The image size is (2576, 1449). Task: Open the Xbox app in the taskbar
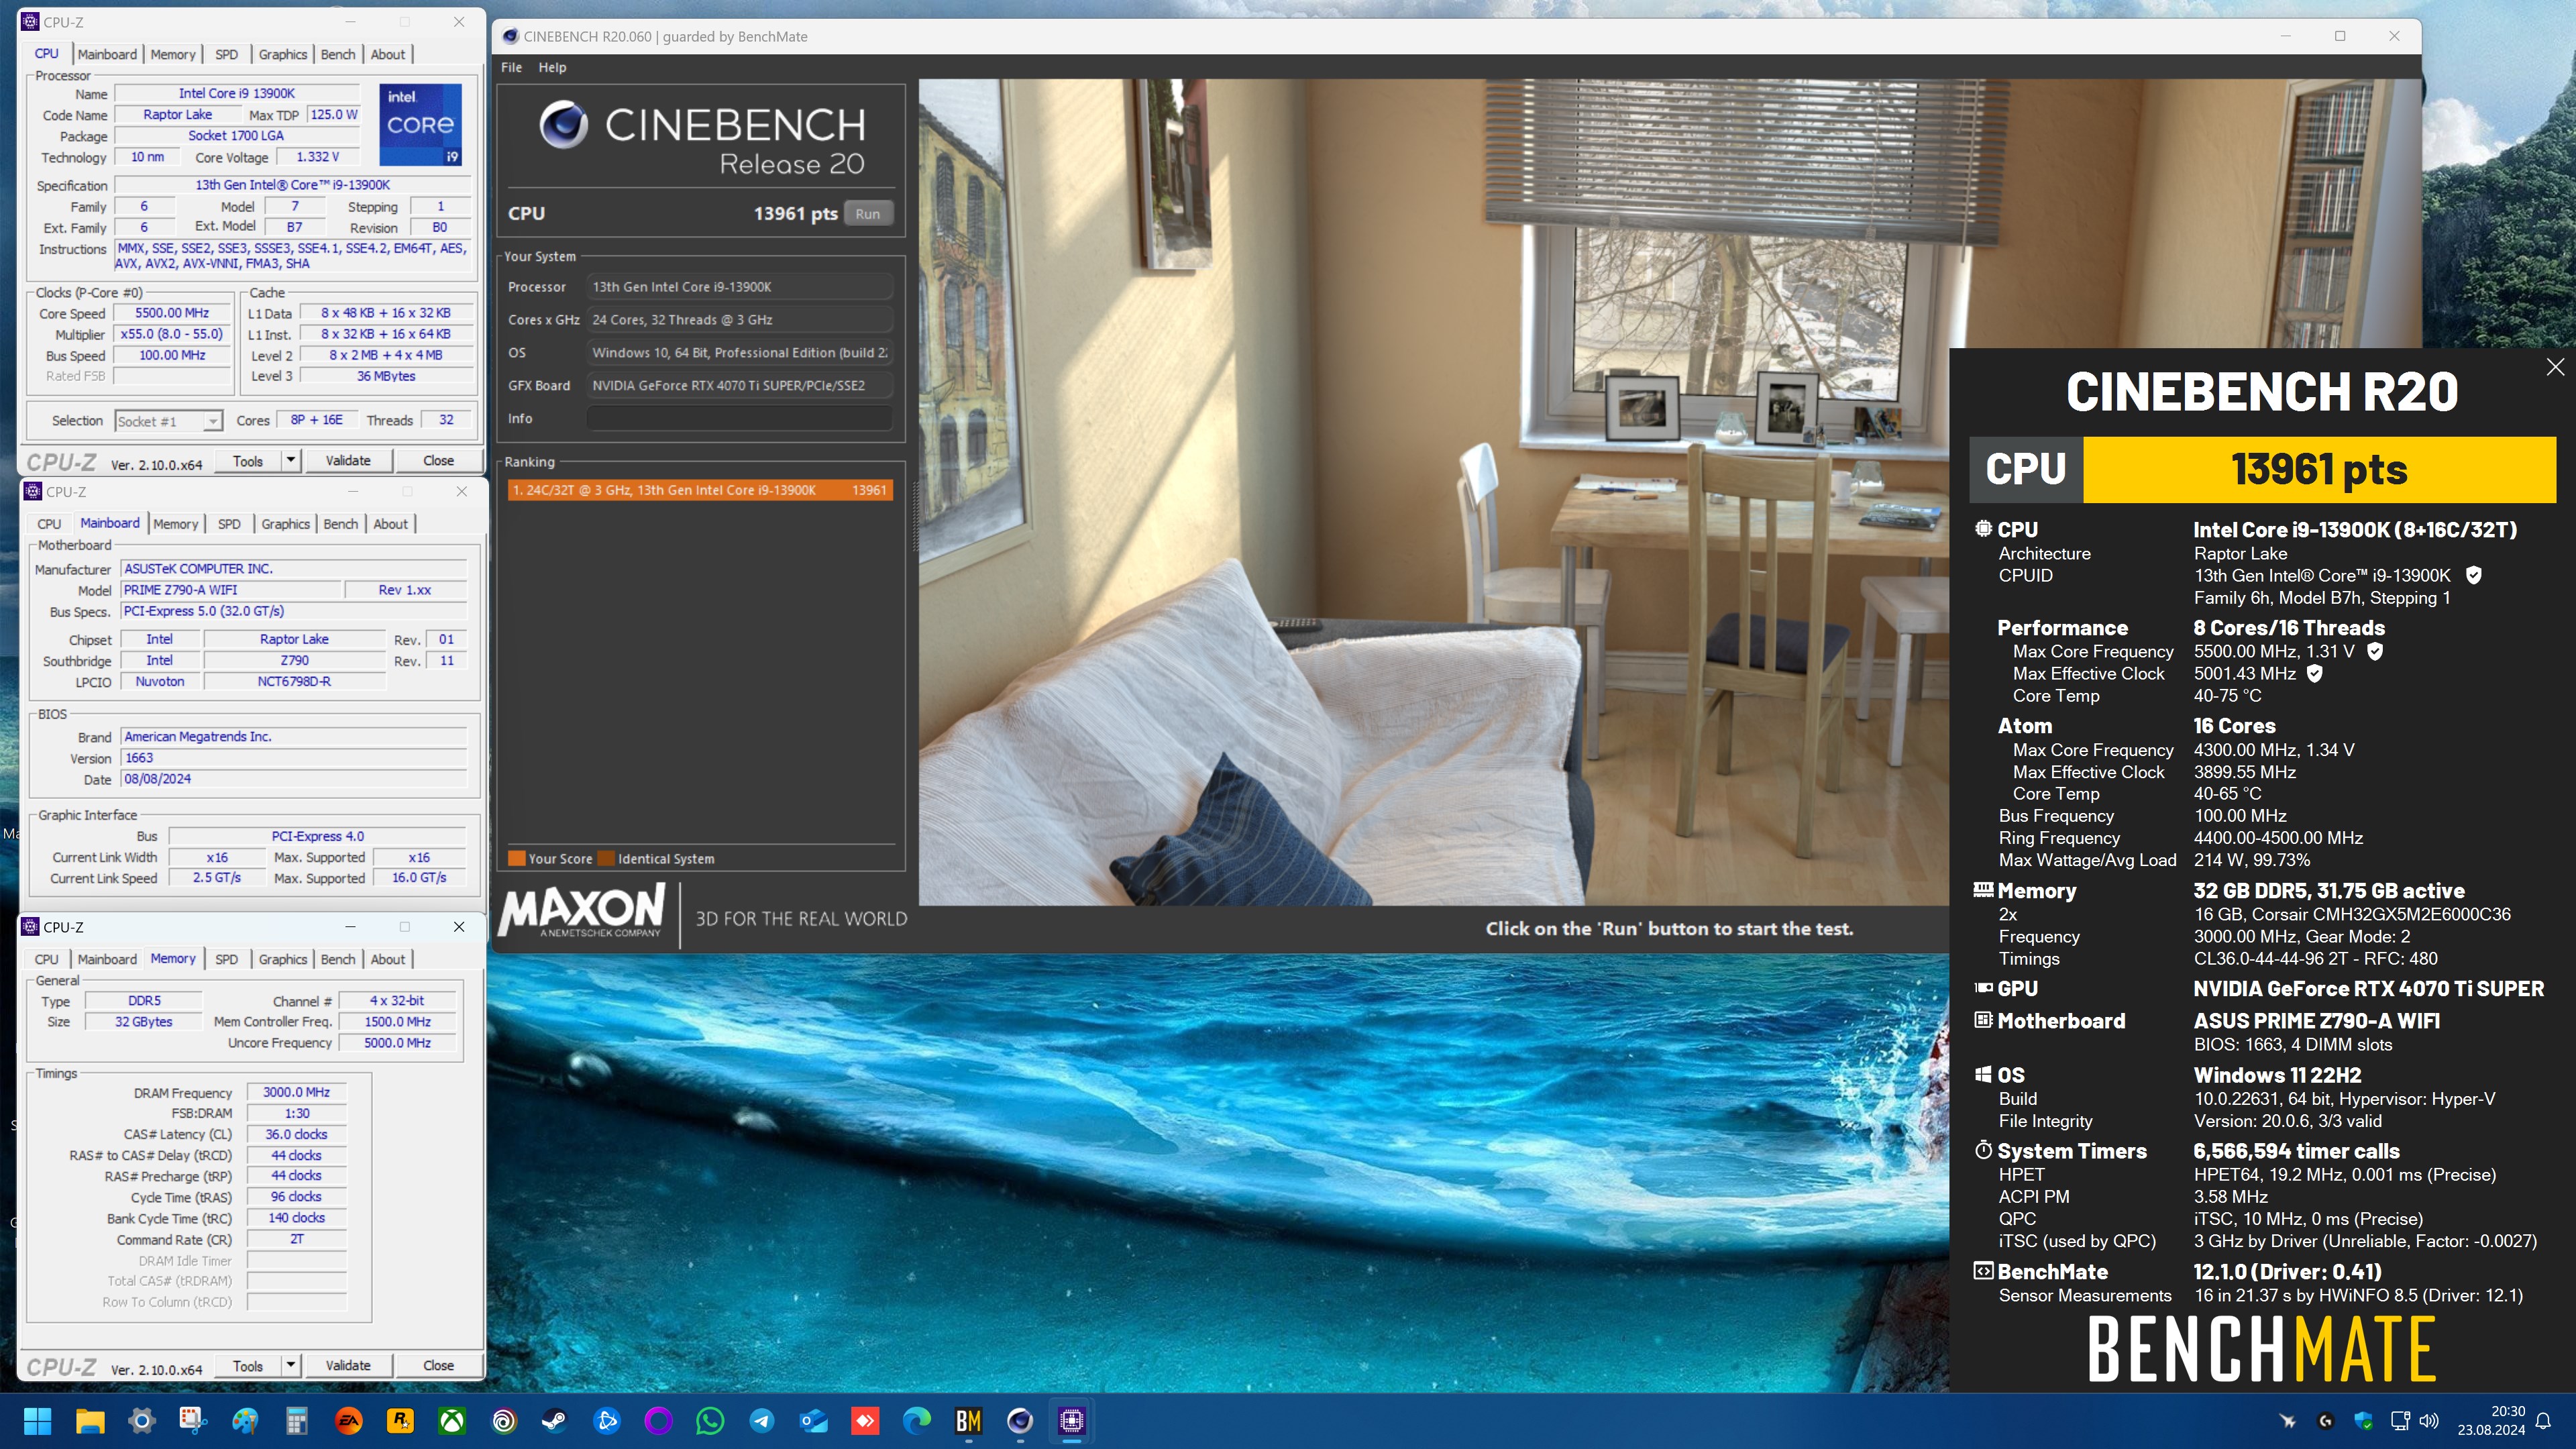pos(452,1420)
